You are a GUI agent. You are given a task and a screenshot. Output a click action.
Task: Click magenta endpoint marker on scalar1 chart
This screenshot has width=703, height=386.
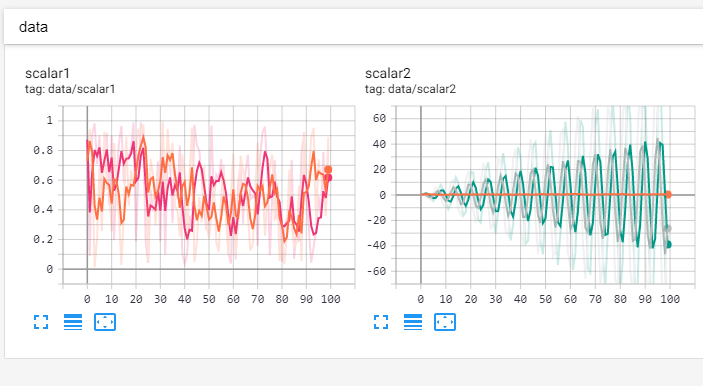pos(330,178)
